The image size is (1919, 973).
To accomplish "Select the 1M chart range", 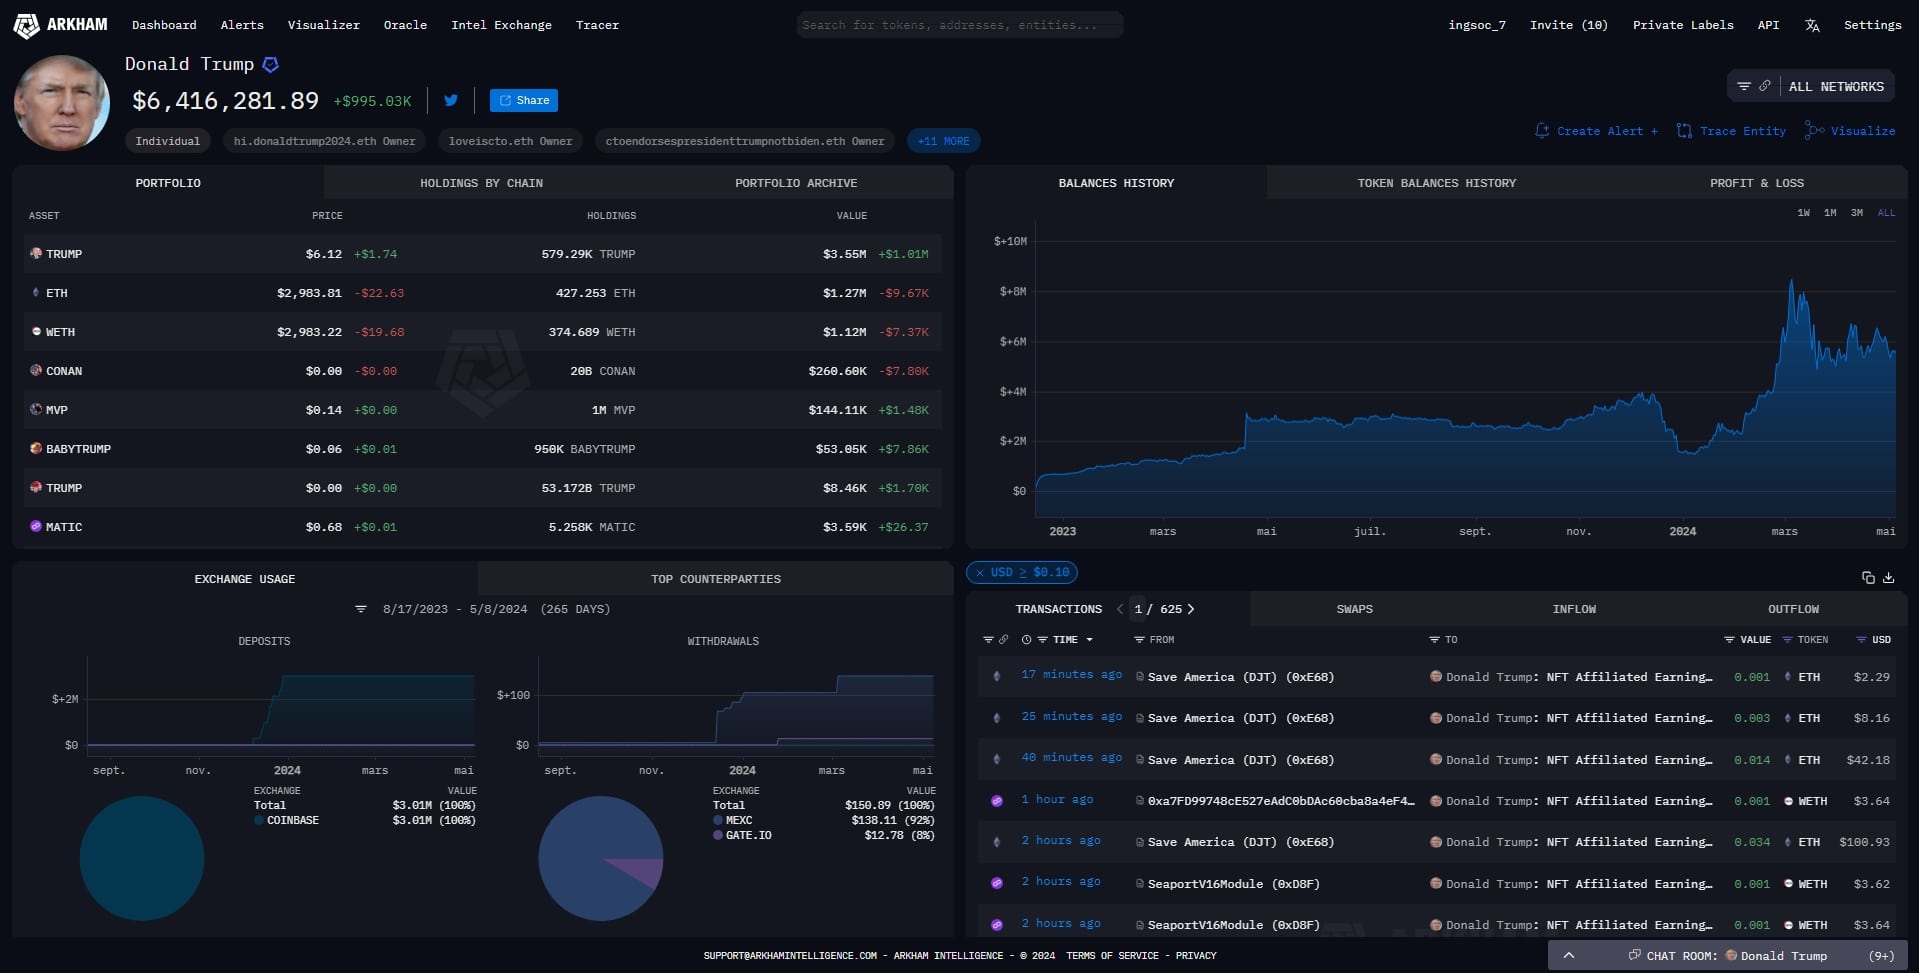I will pyautogui.click(x=1830, y=213).
